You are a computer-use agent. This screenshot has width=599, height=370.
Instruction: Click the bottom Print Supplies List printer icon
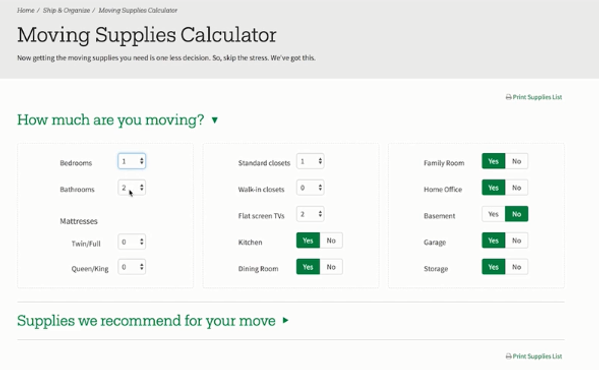[508, 356]
